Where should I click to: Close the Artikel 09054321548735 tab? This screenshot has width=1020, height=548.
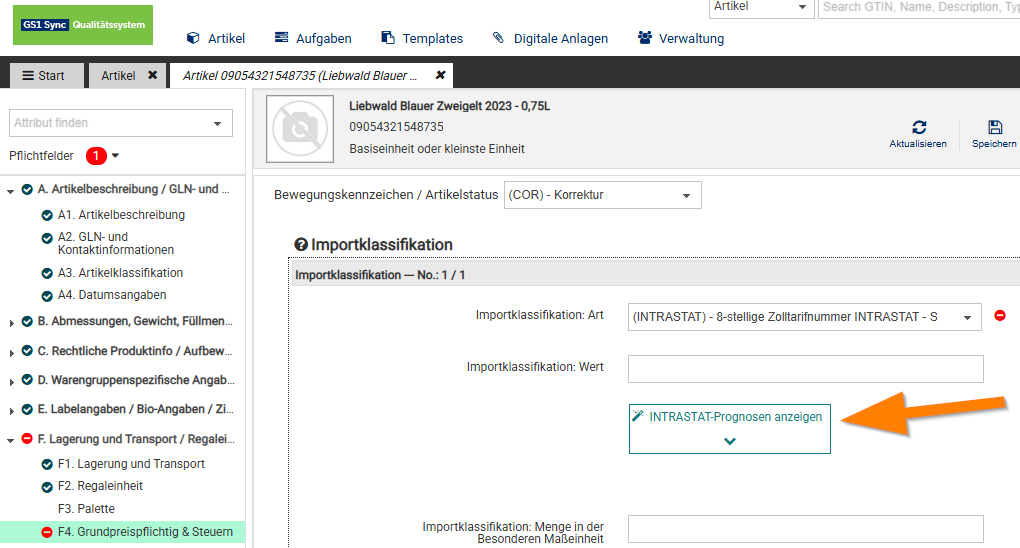tap(440, 75)
